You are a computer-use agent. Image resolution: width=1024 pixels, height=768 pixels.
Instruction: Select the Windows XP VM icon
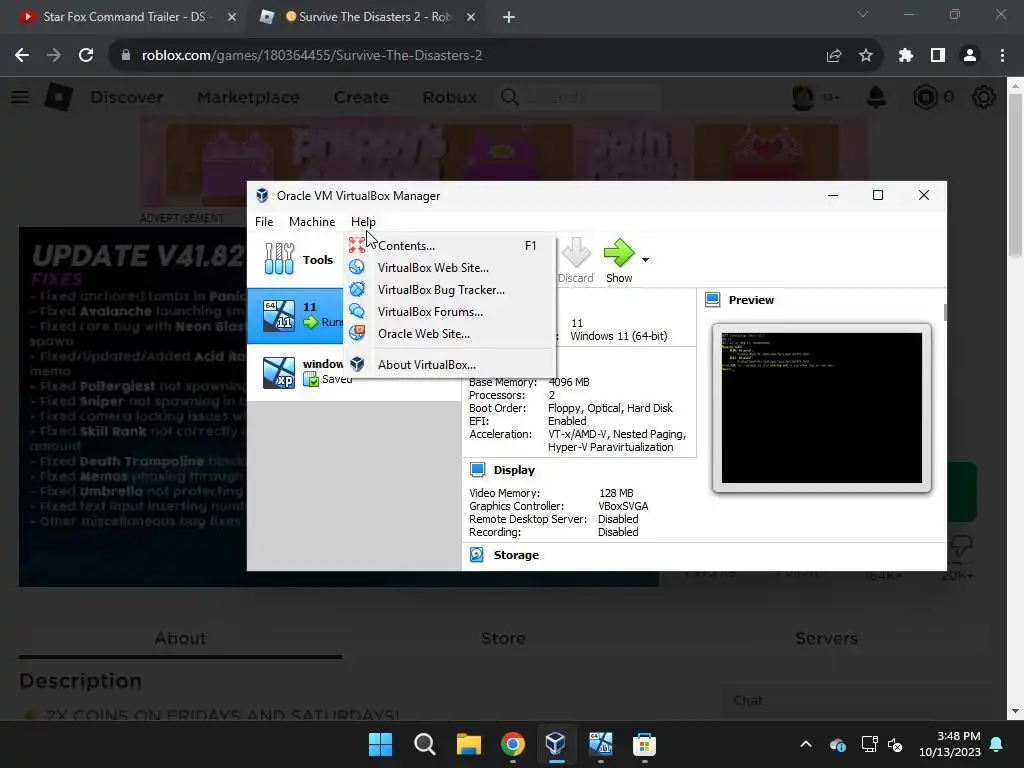coord(278,372)
